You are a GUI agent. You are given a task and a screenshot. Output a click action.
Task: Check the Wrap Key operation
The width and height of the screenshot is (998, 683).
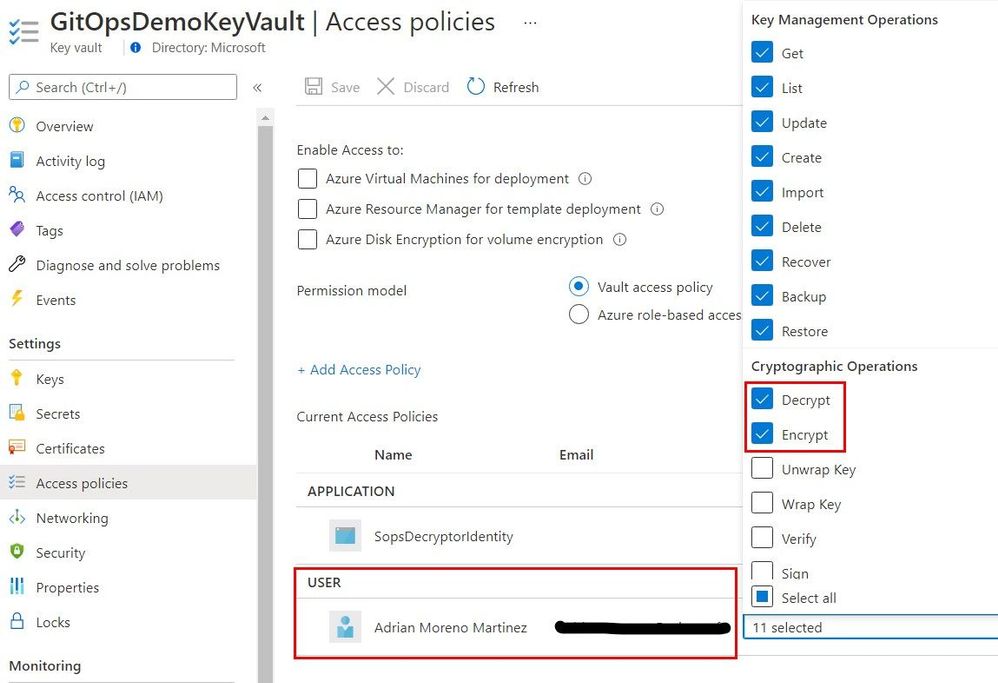click(762, 503)
